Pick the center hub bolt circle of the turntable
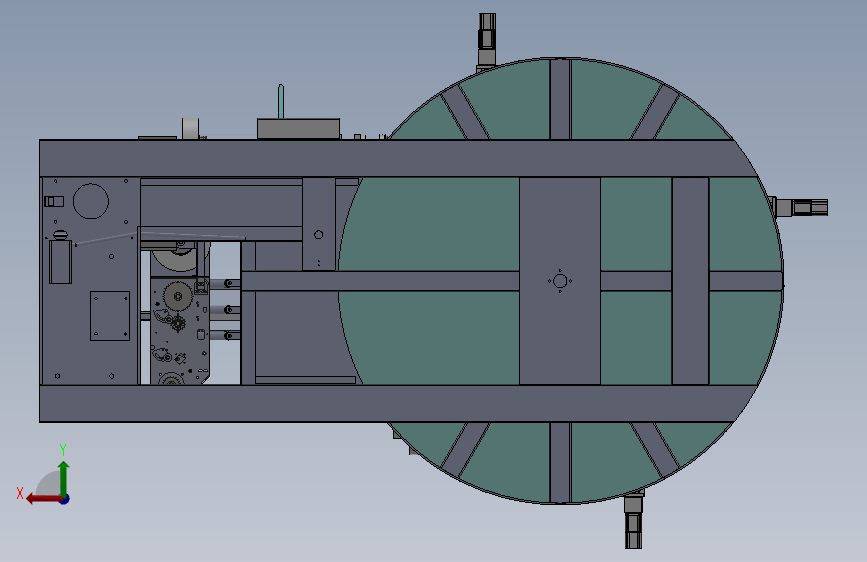867x562 pixels. [560, 281]
